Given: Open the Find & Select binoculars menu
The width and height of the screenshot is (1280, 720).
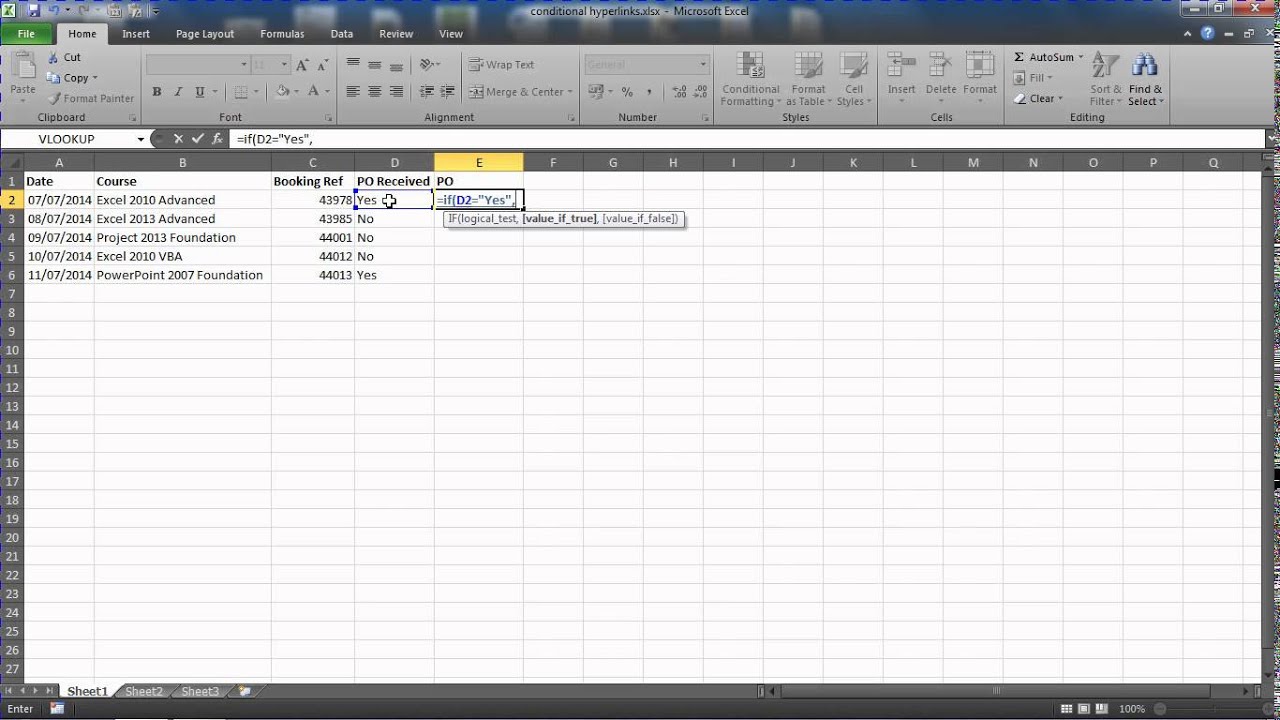Looking at the screenshot, I should point(1145,79).
